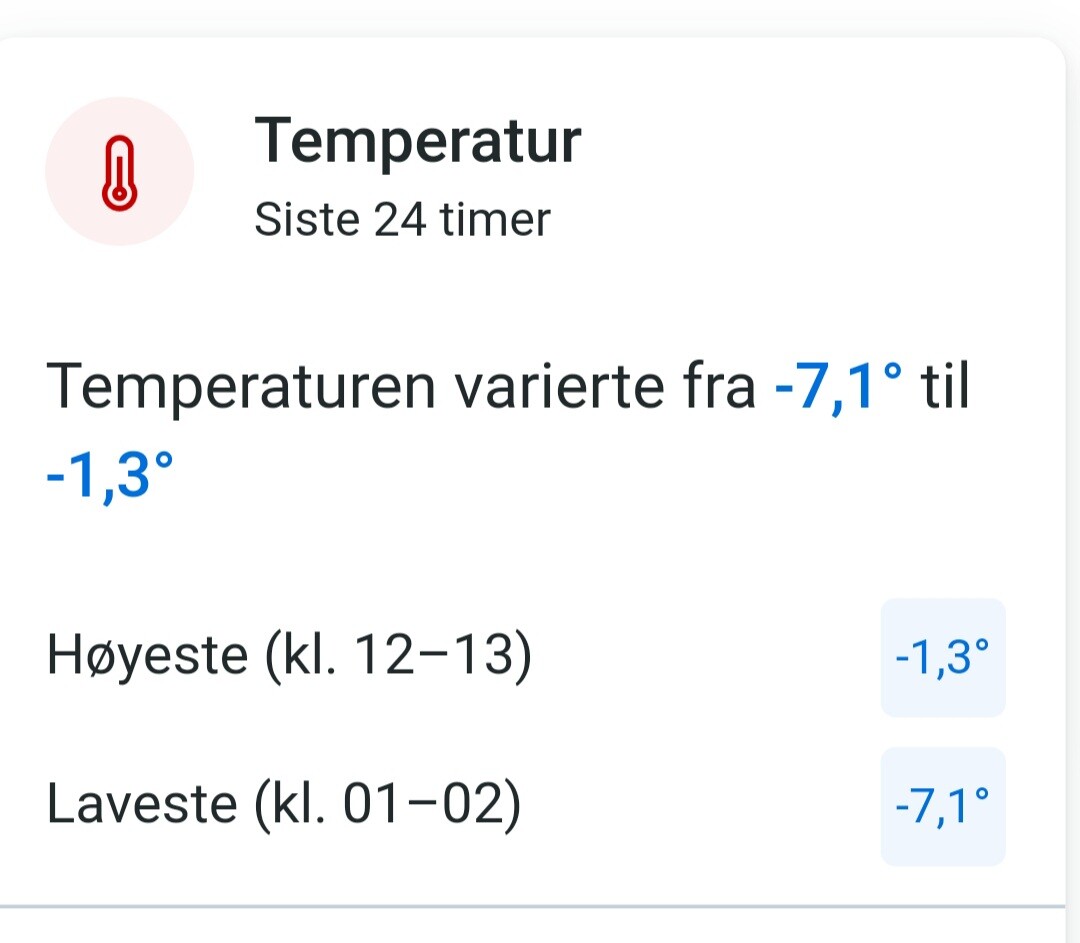Click the word fra before -7,1°
The height and width of the screenshot is (943, 1080).
720,386
